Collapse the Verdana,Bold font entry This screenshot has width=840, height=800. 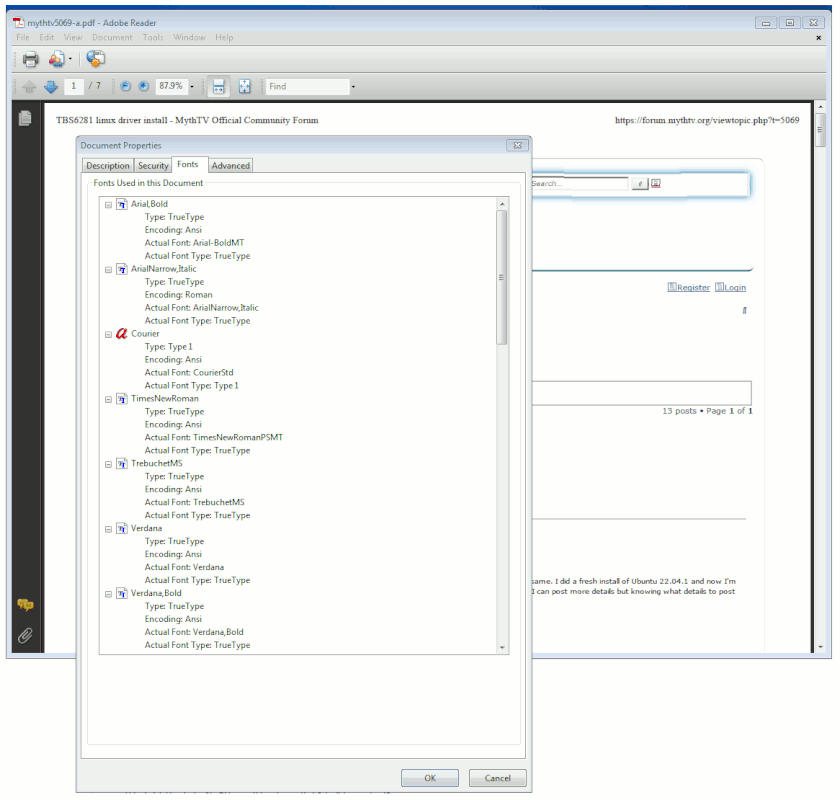coord(108,594)
